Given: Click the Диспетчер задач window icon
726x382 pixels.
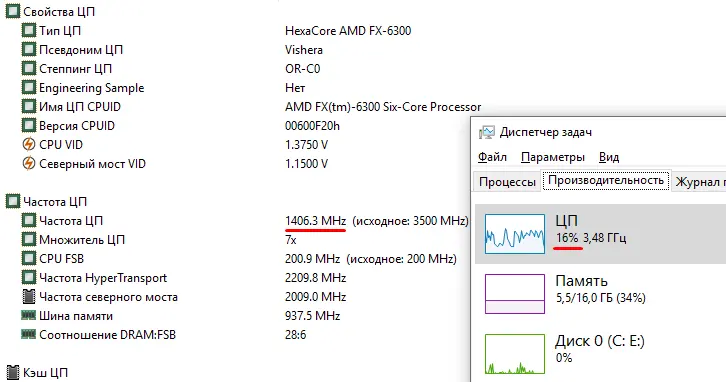Looking at the screenshot, I should (x=487, y=132).
